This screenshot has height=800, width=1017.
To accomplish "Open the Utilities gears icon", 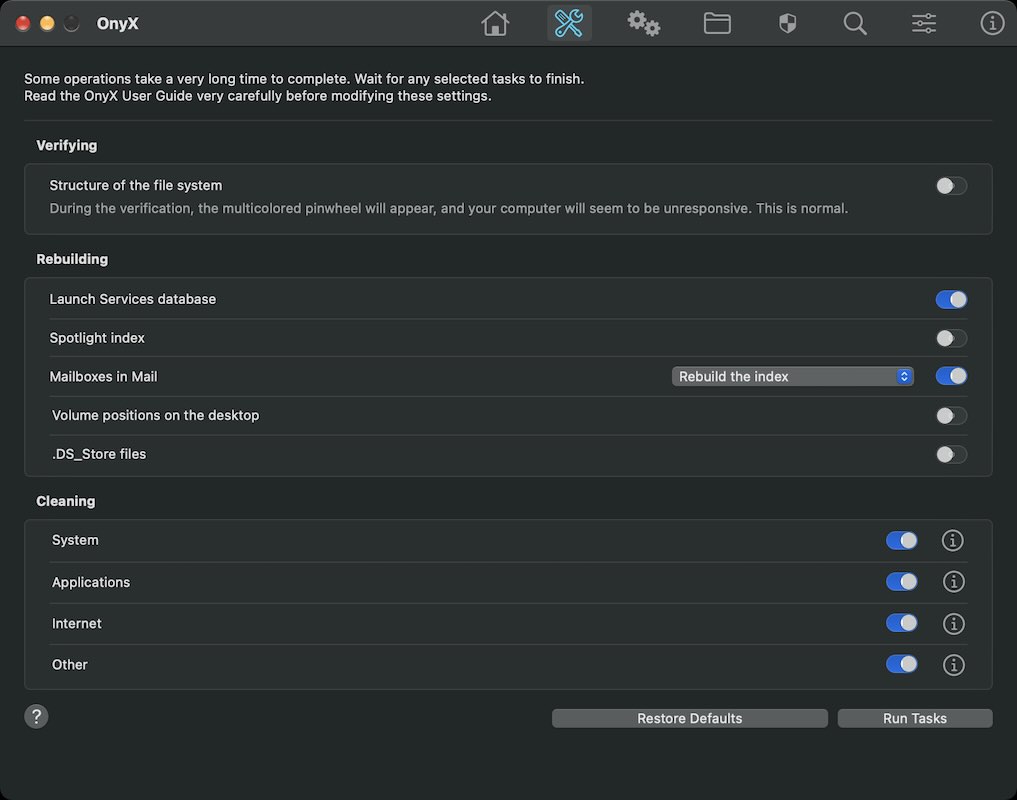I will click(x=643, y=23).
